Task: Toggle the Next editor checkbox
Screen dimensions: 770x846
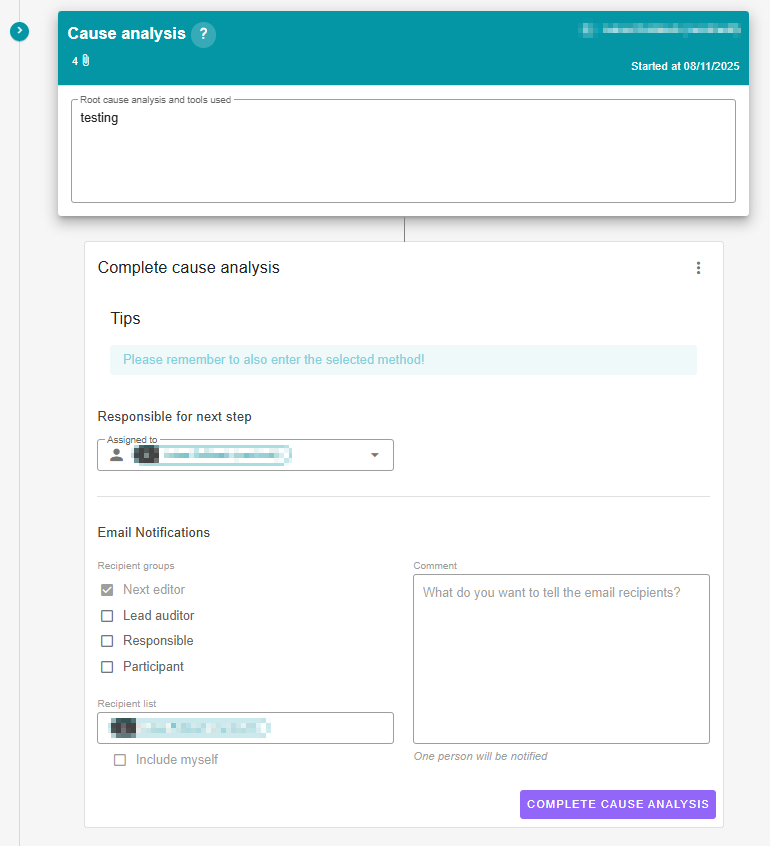Action: (x=107, y=590)
